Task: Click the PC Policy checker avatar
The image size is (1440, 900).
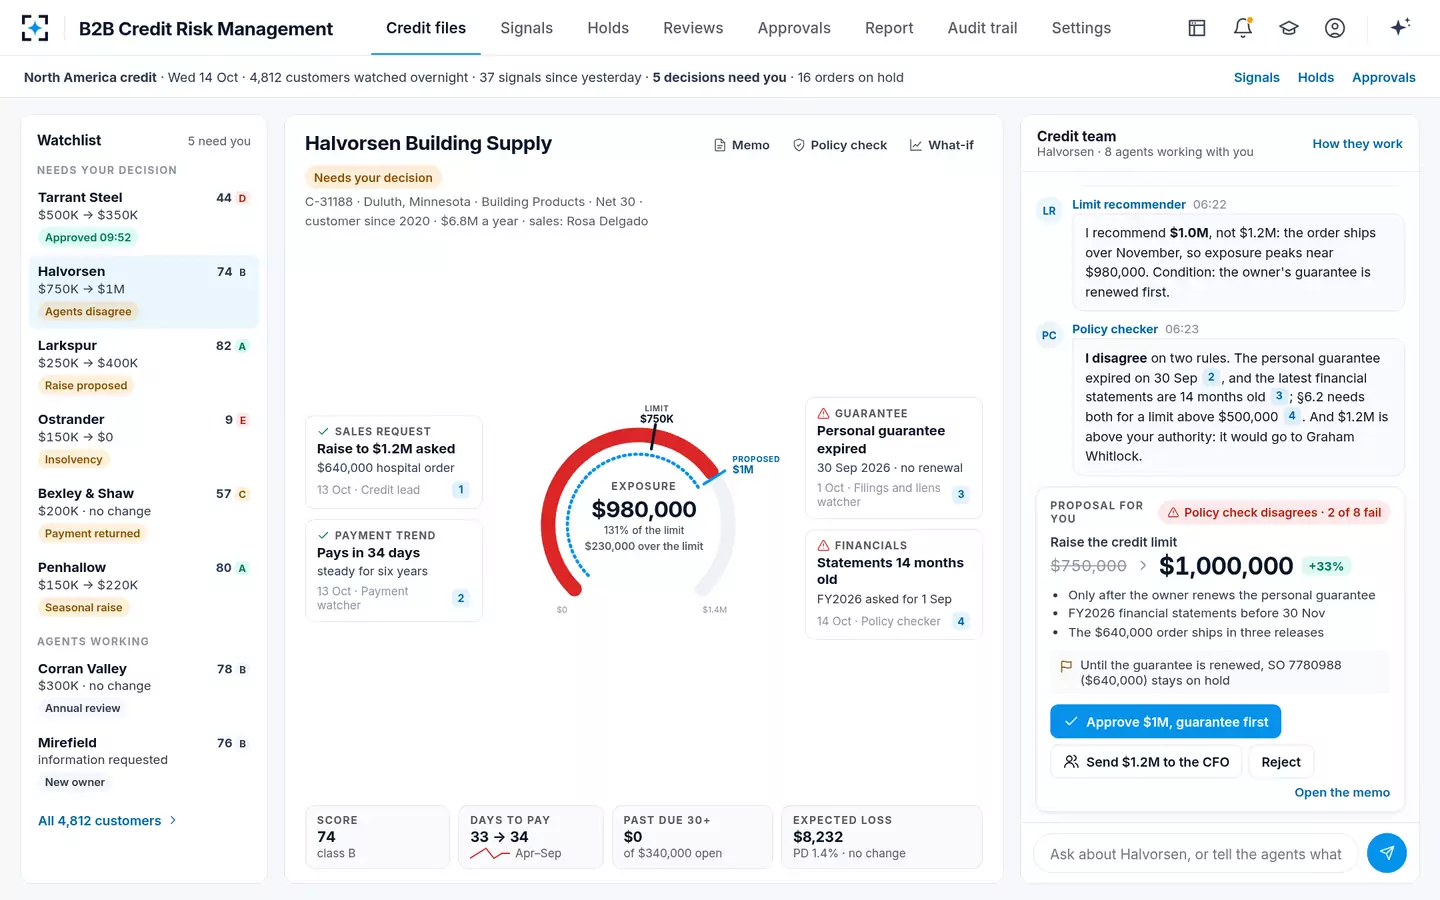Action: coord(1049,336)
